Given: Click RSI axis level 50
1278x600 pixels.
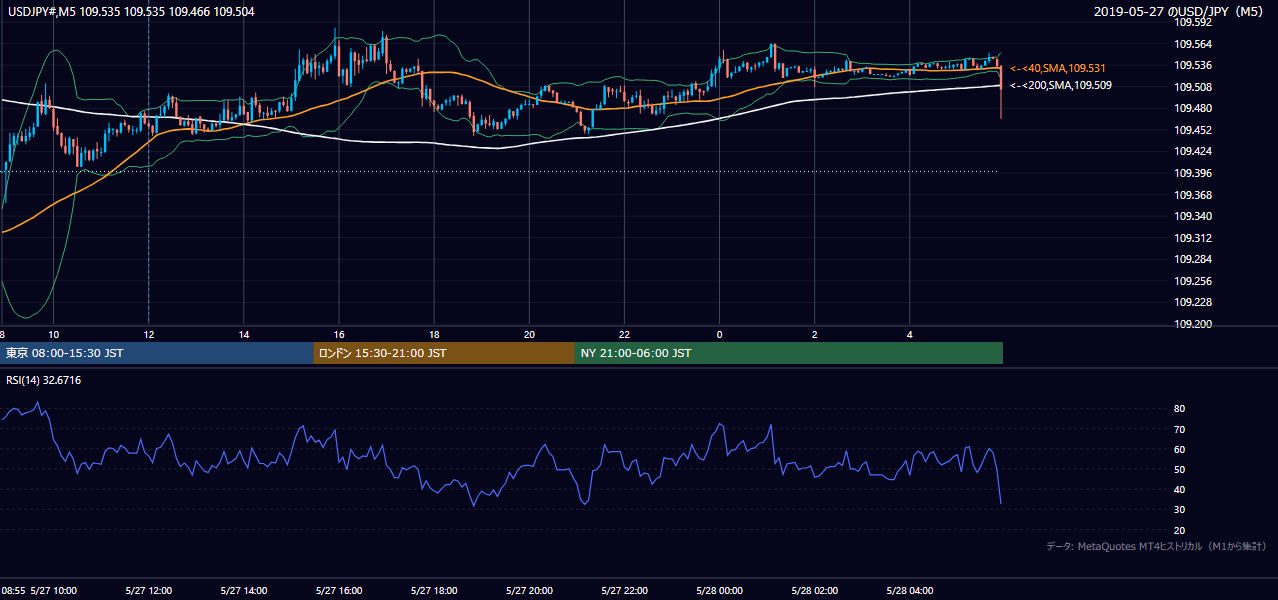Looking at the screenshot, I should click(x=1180, y=469).
